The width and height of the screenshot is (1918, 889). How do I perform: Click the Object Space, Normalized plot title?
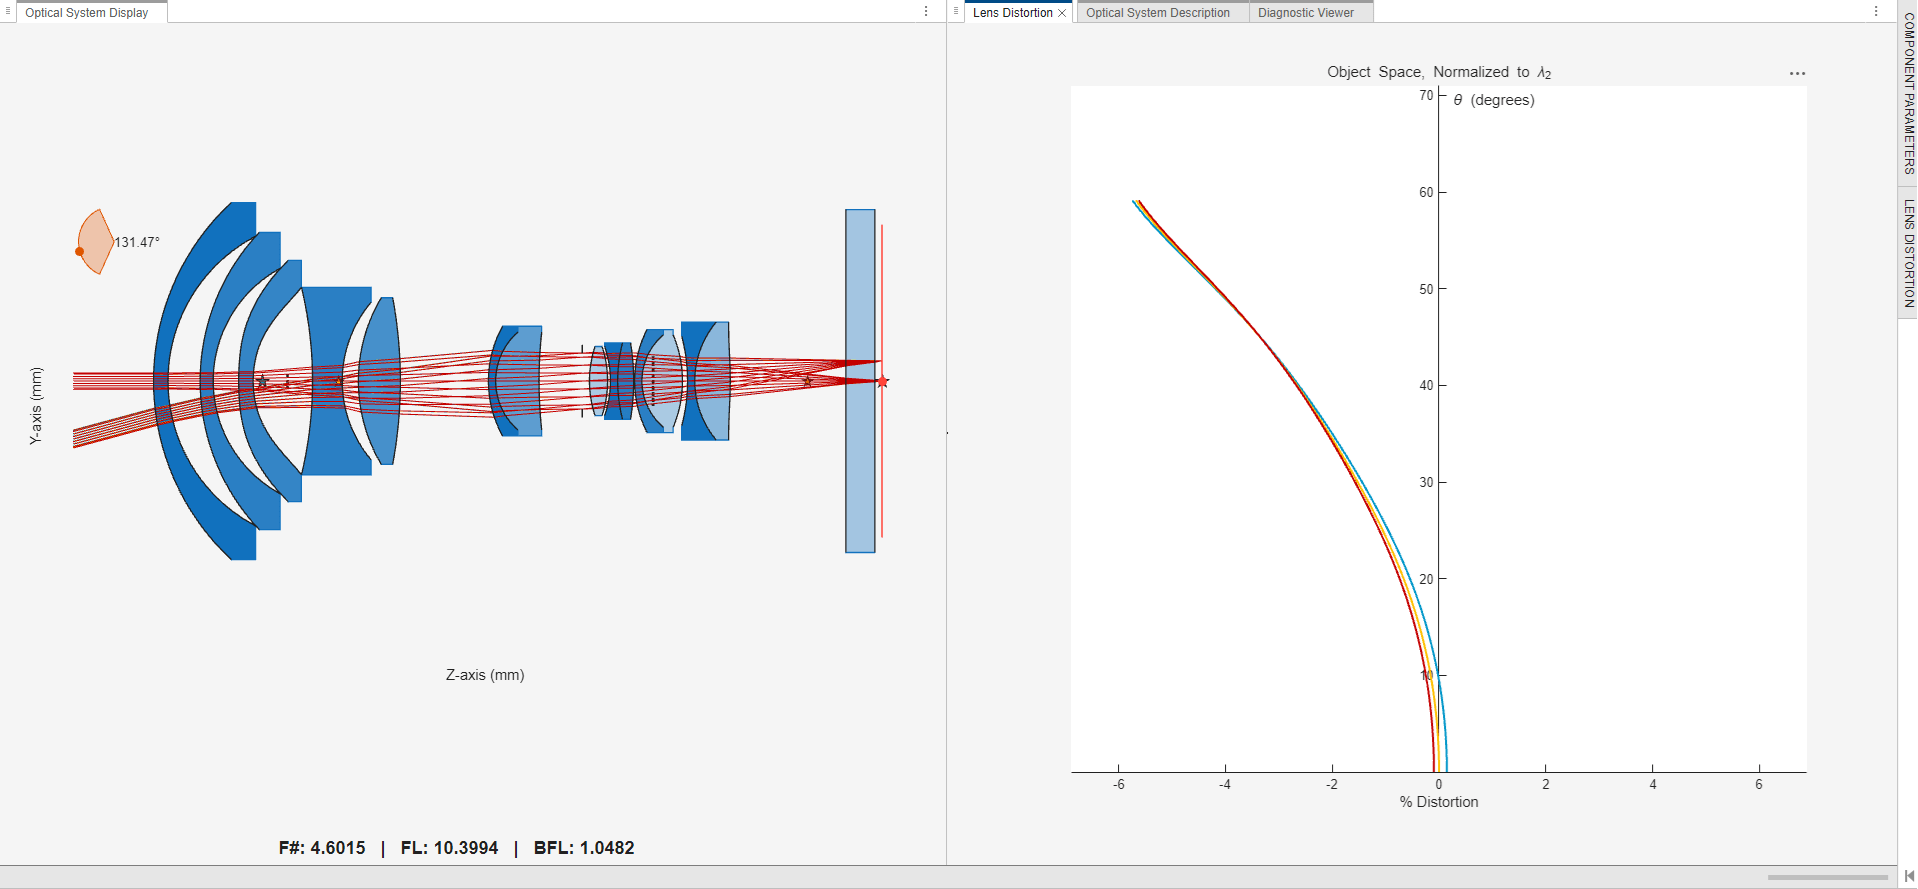pos(1439,72)
